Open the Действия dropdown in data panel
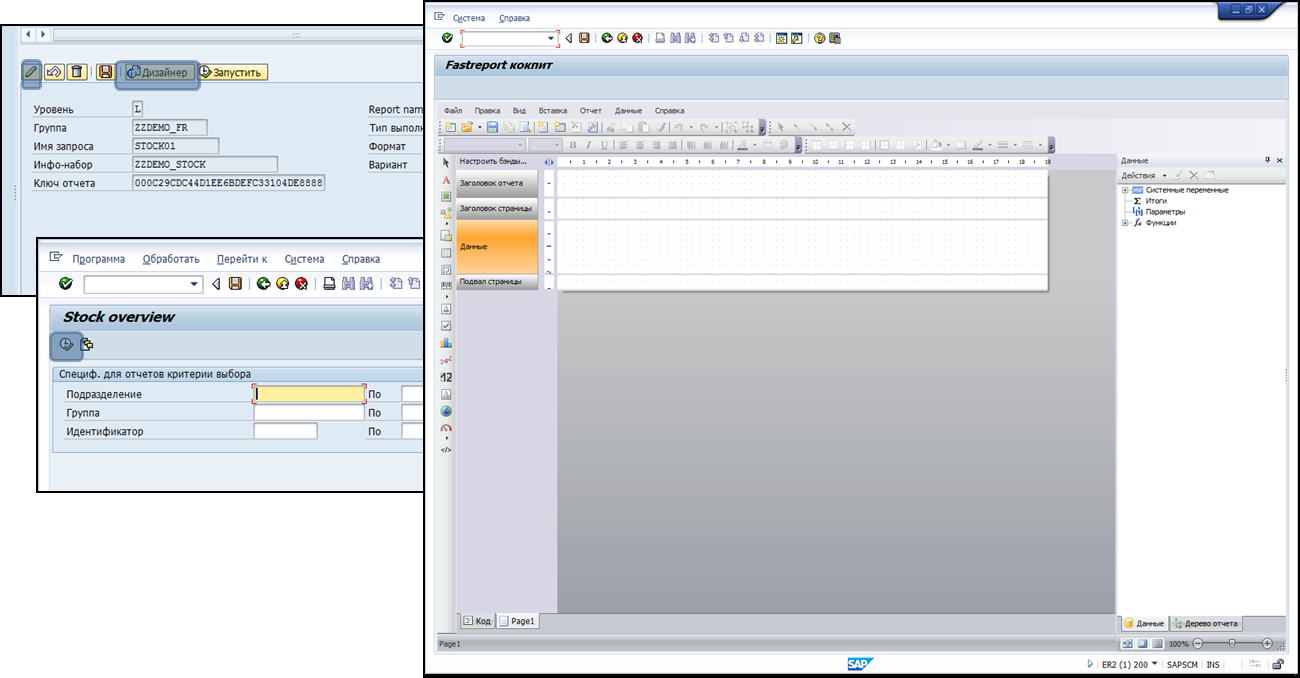 pos(1143,176)
